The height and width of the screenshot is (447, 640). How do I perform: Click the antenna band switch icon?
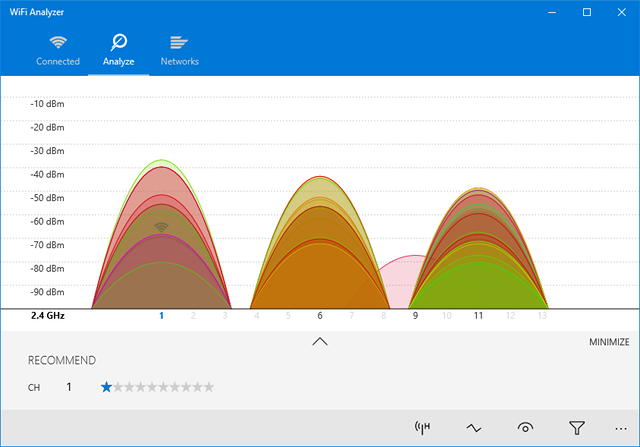pyautogui.click(x=422, y=428)
